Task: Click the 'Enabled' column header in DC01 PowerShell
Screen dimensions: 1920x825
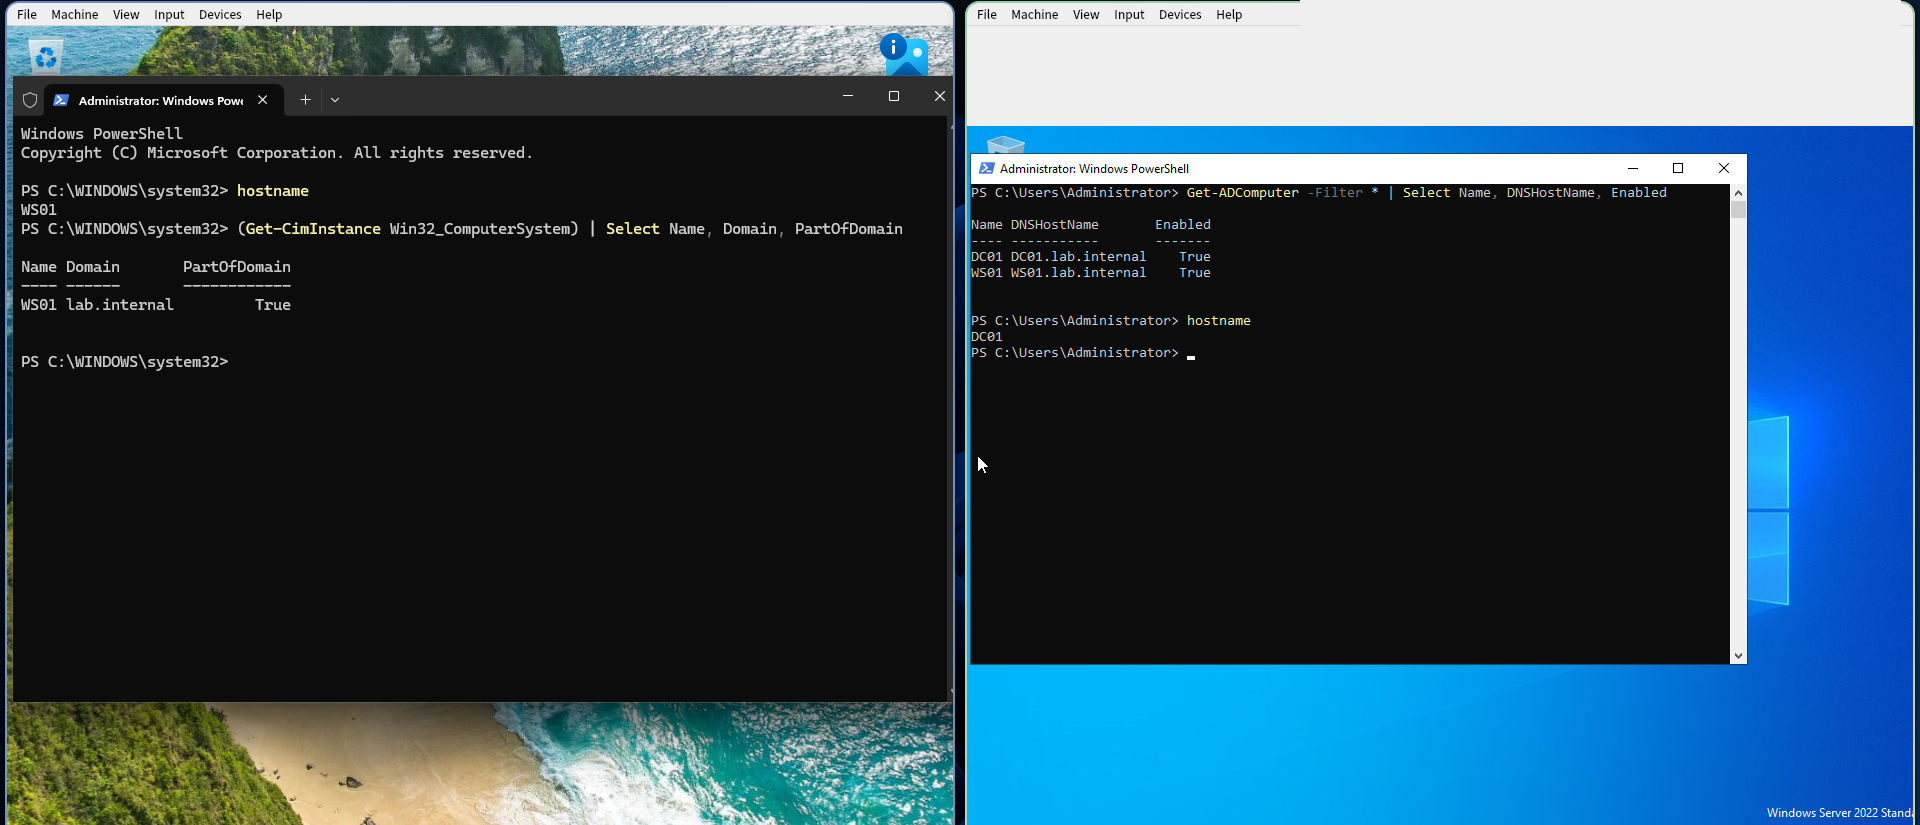Action: click(x=1183, y=225)
